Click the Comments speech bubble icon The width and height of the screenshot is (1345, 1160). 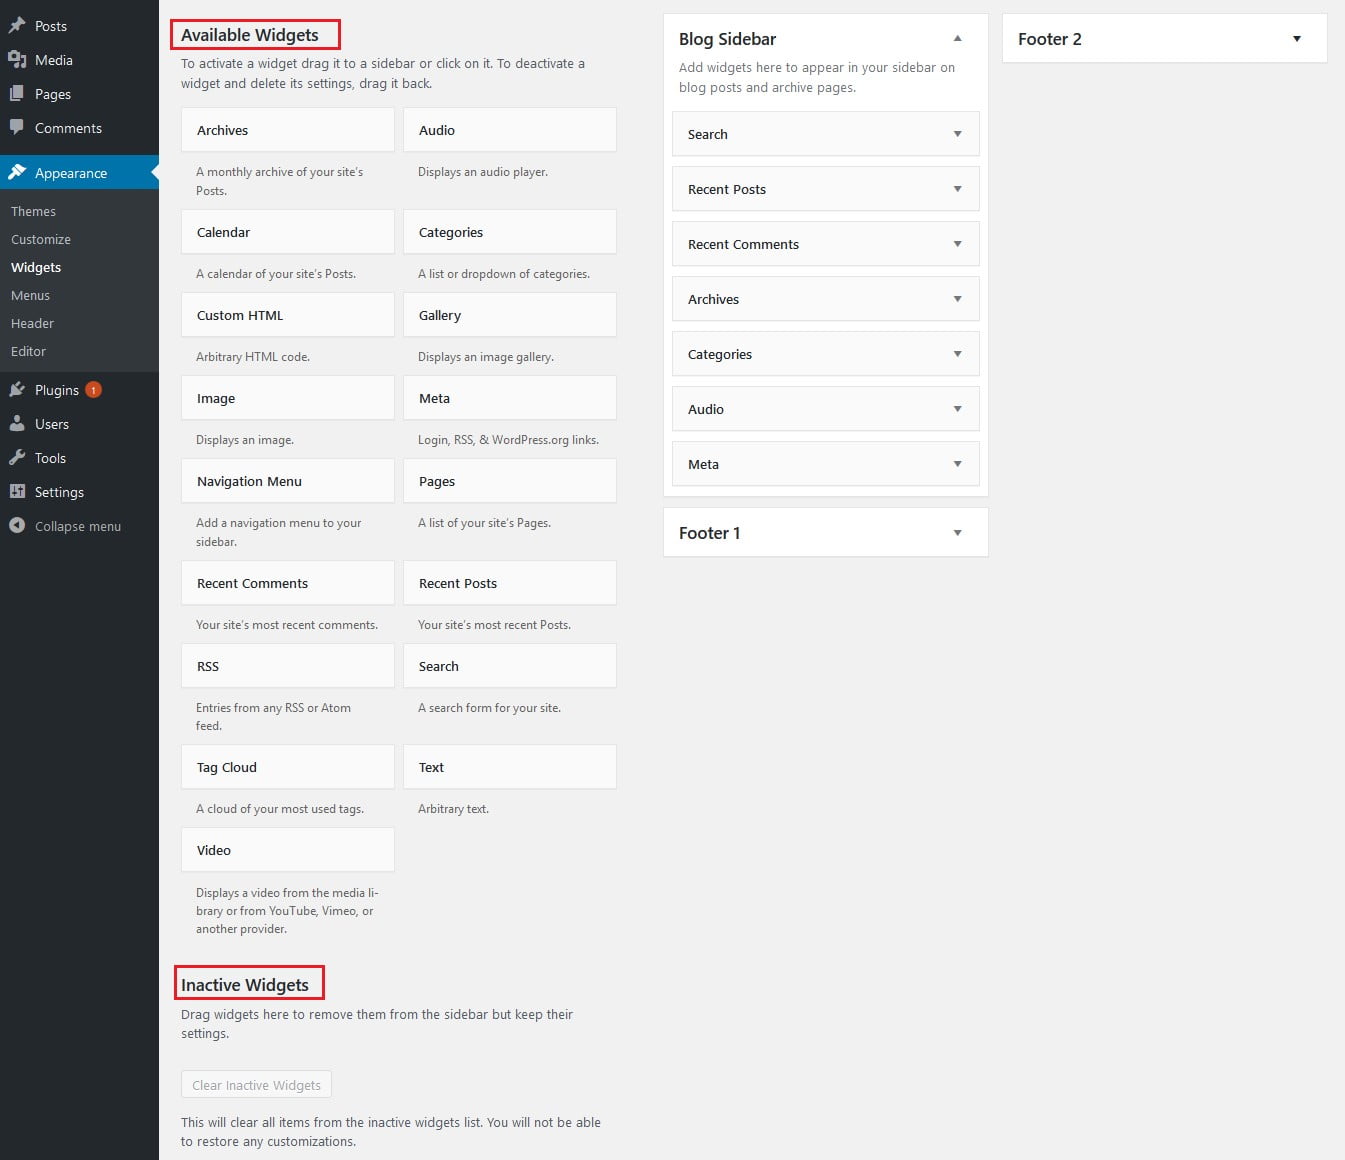(17, 127)
